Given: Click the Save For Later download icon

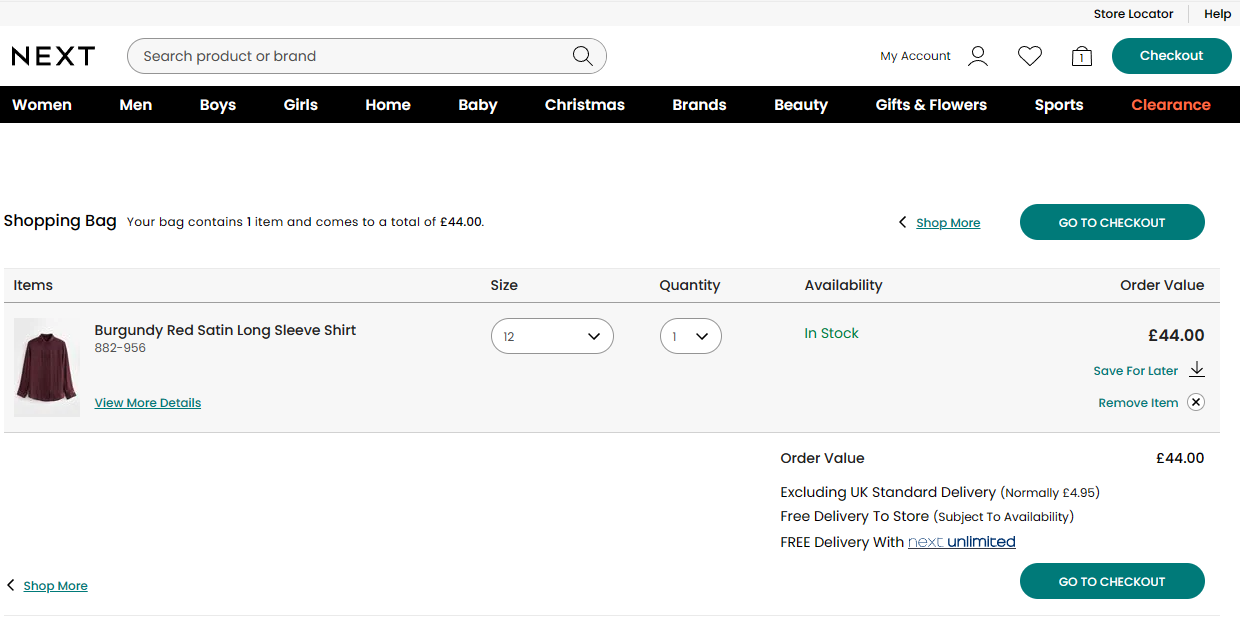Looking at the screenshot, I should (1196, 370).
